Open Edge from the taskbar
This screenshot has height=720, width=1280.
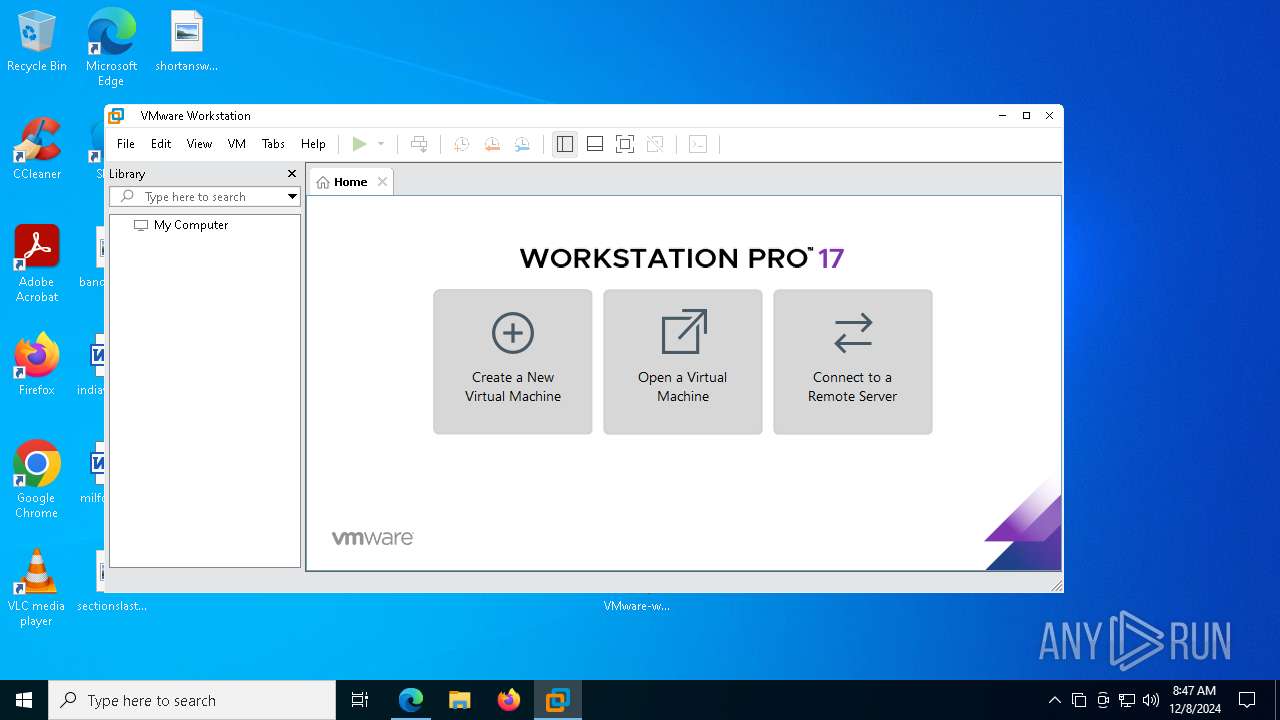[411, 700]
